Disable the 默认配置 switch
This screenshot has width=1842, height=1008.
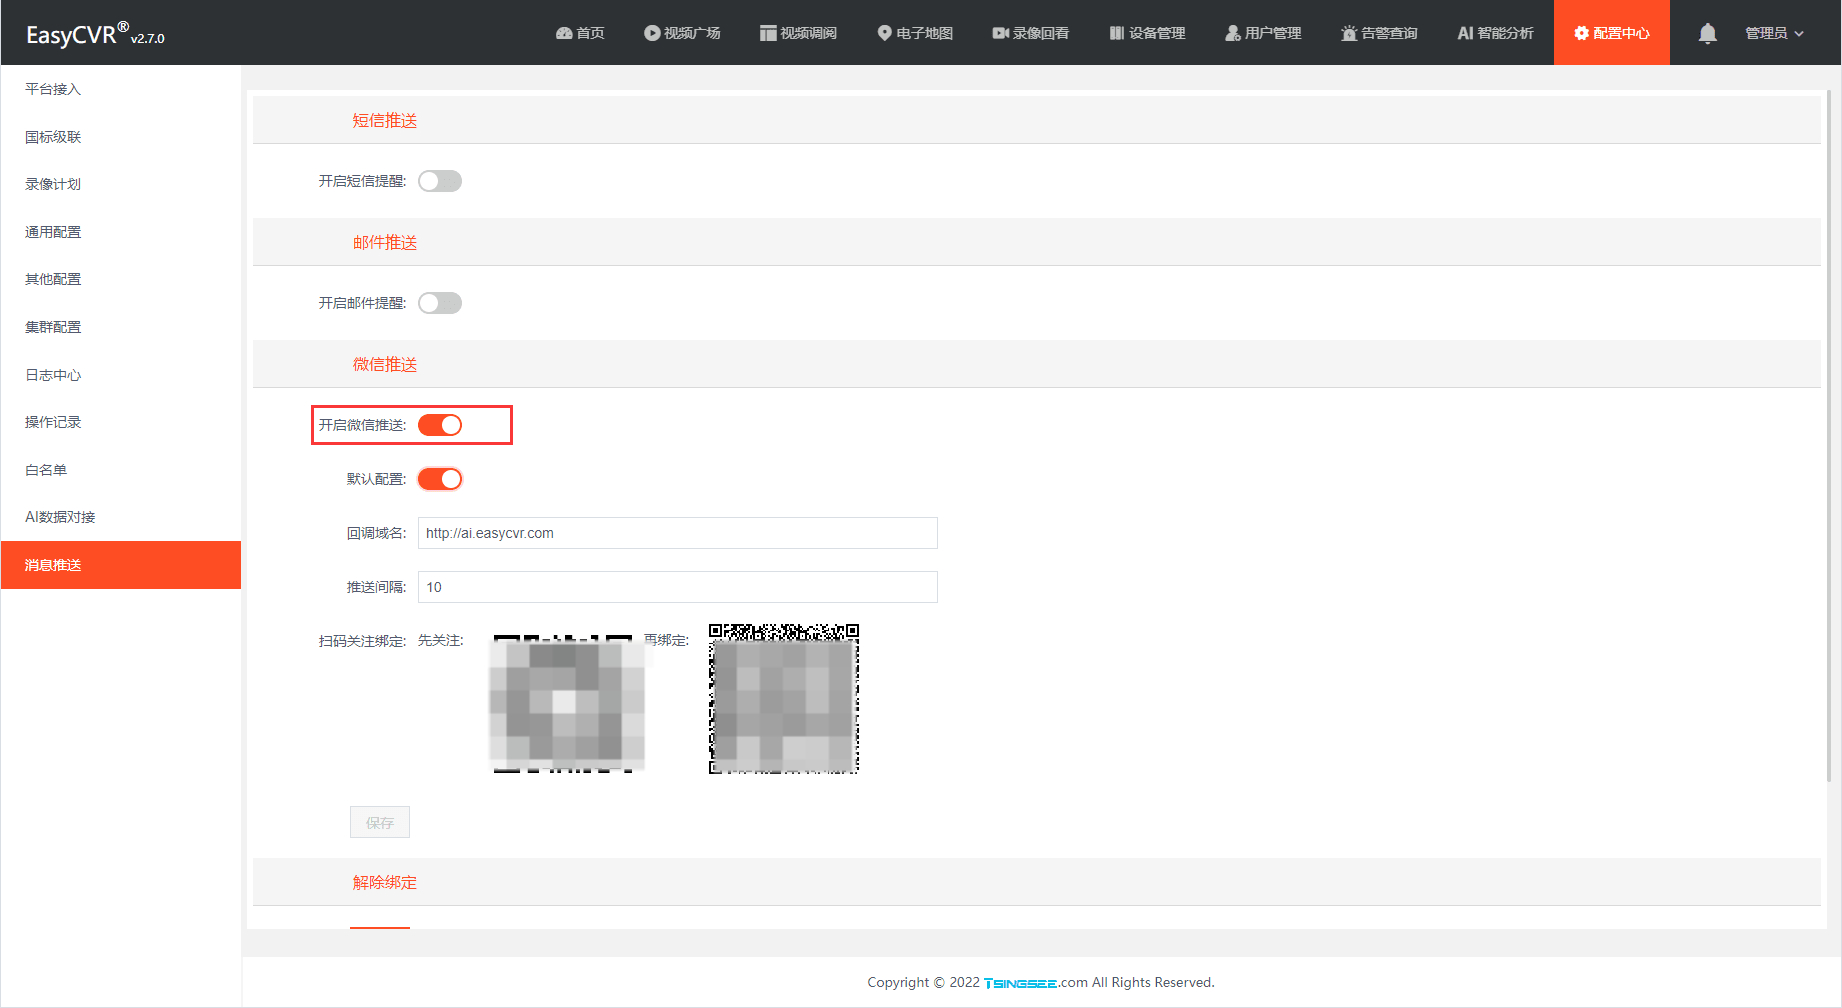coord(440,479)
